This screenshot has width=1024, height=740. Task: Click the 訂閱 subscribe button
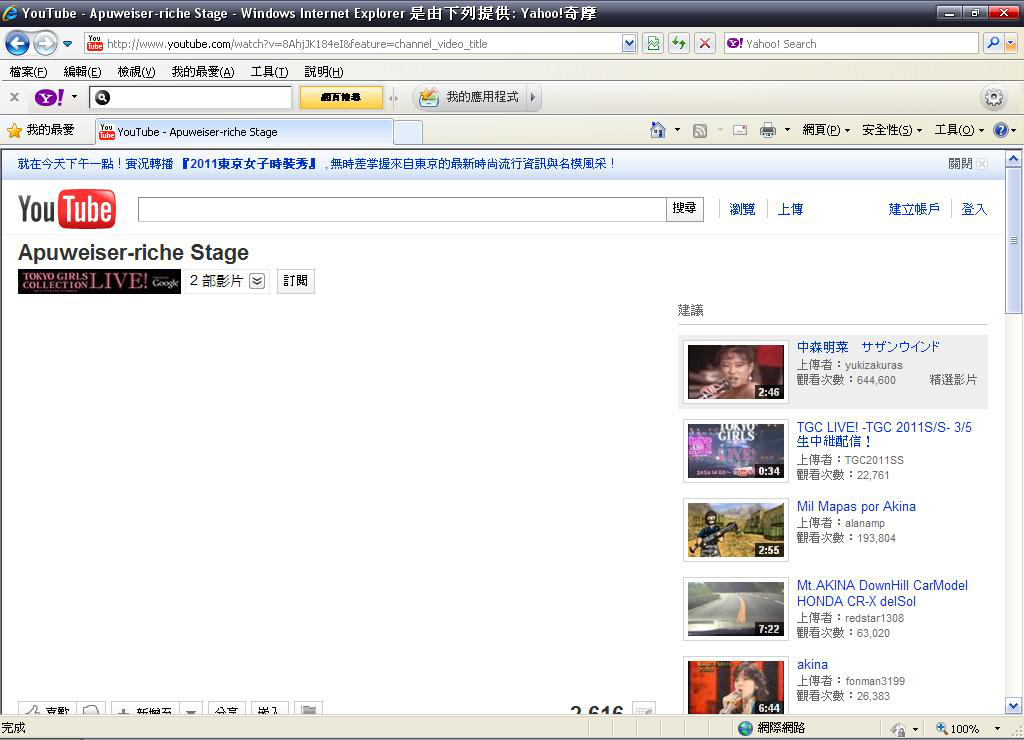click(296, 281)
